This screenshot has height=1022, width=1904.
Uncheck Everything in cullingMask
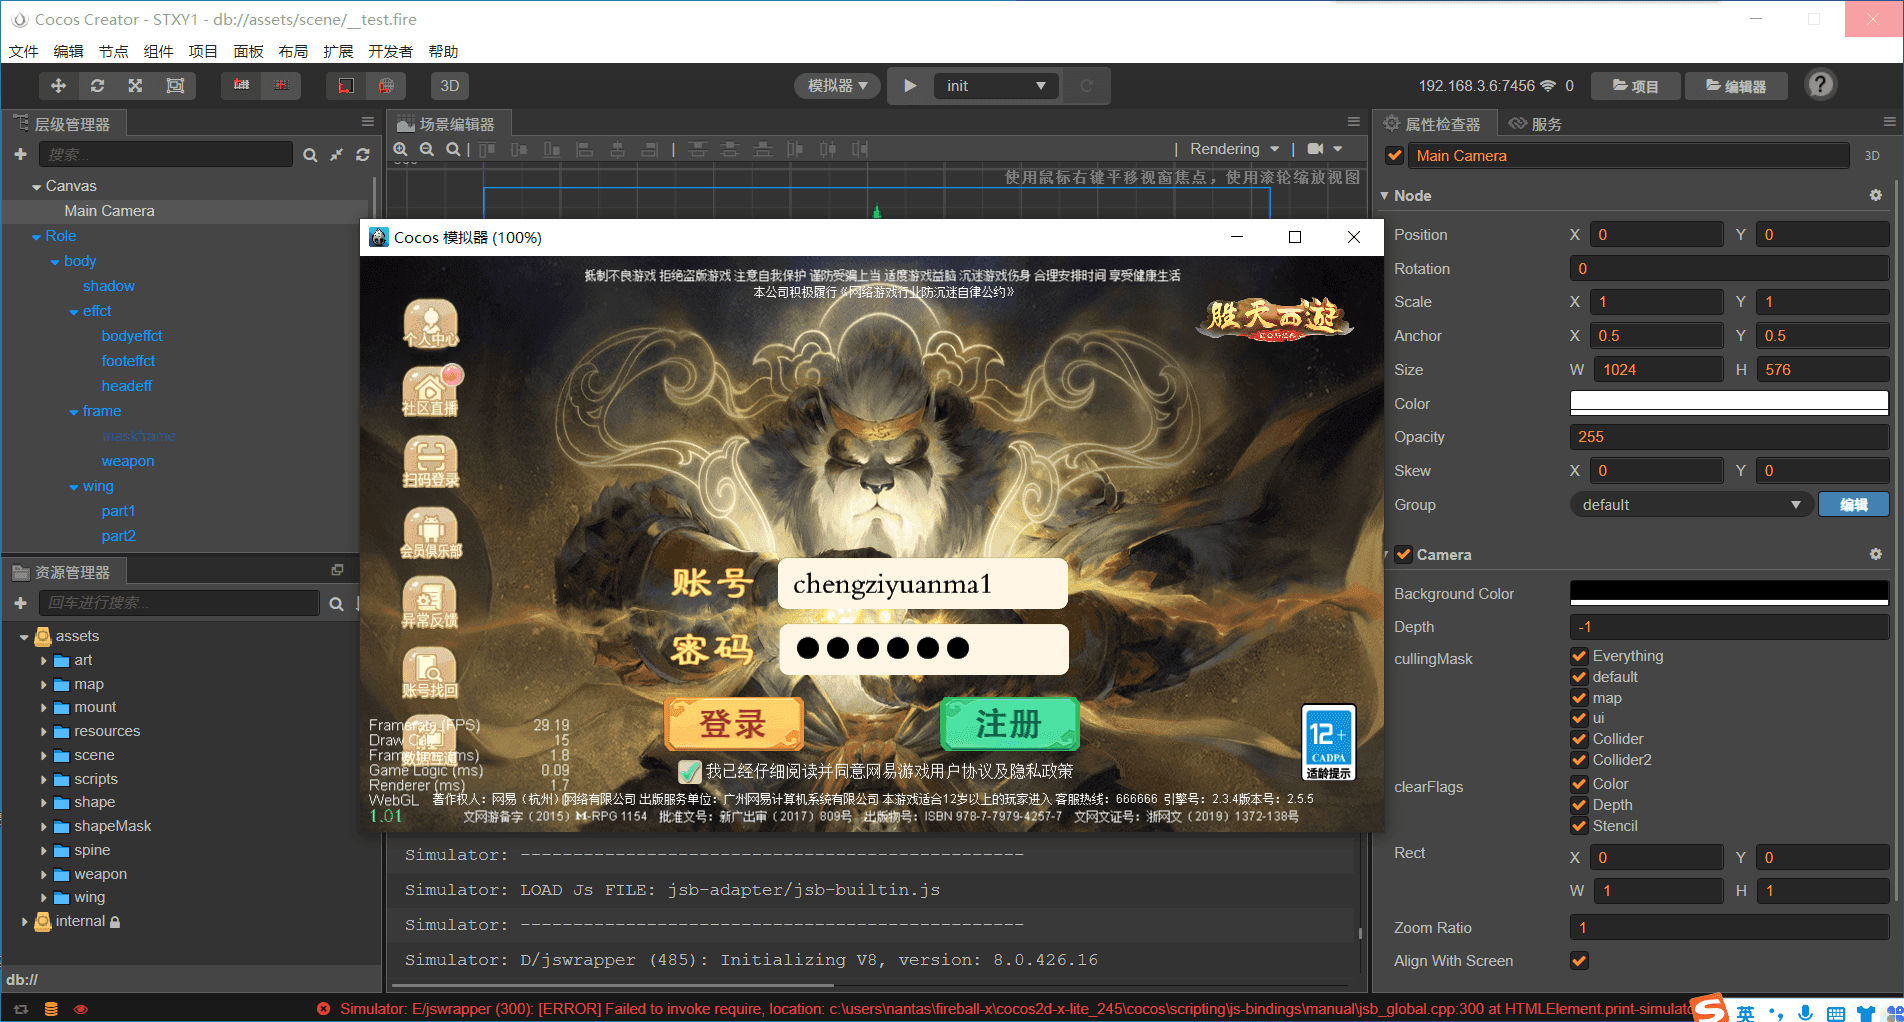point(1579,656)
